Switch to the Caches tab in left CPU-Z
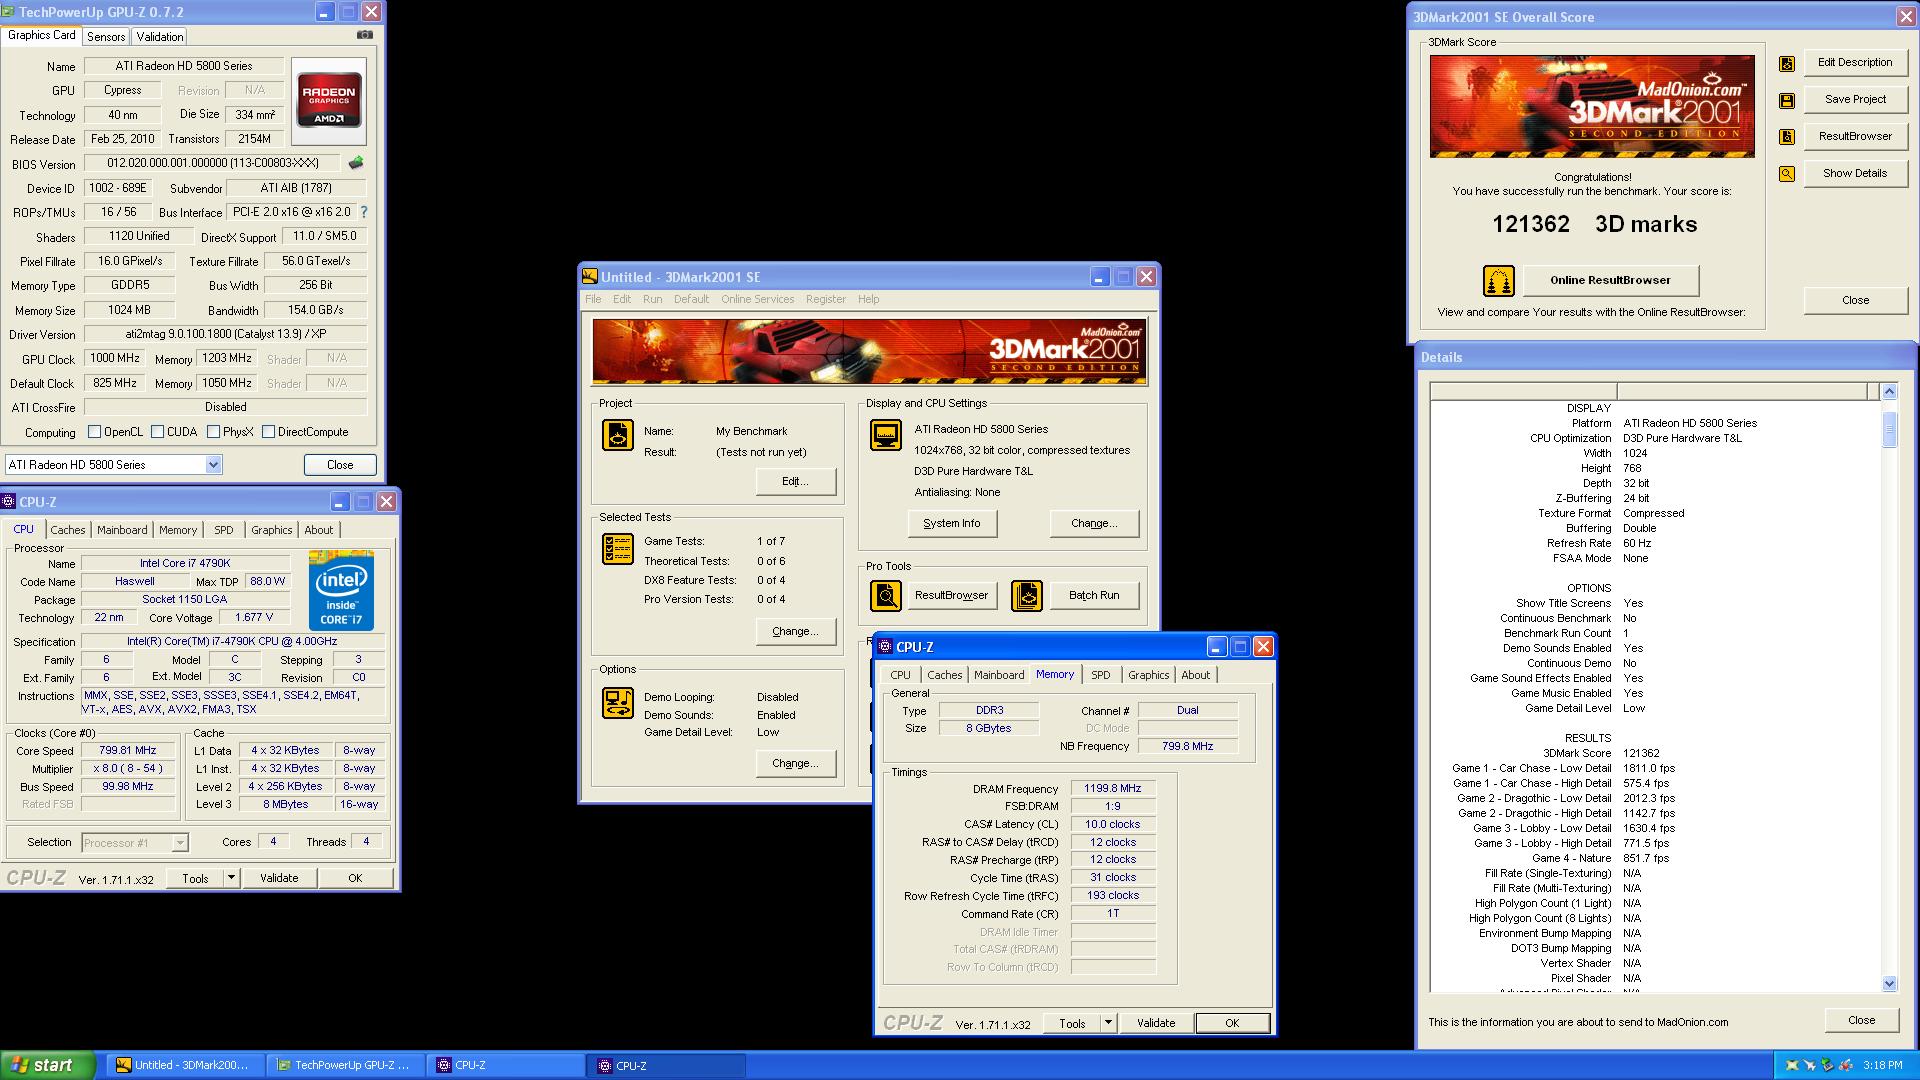The image size is (1920, 1080). pyautogui.click(x=68, y=530)
